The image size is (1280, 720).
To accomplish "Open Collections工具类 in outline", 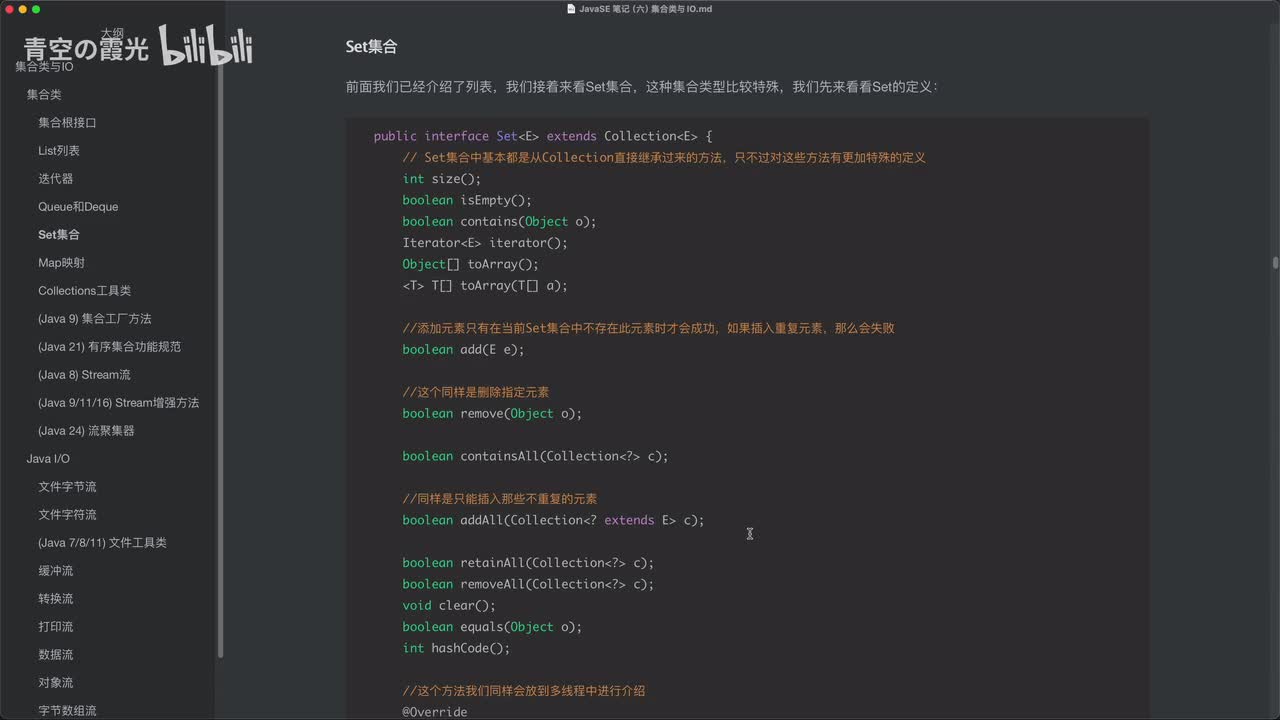I will (x=85, y=290).
